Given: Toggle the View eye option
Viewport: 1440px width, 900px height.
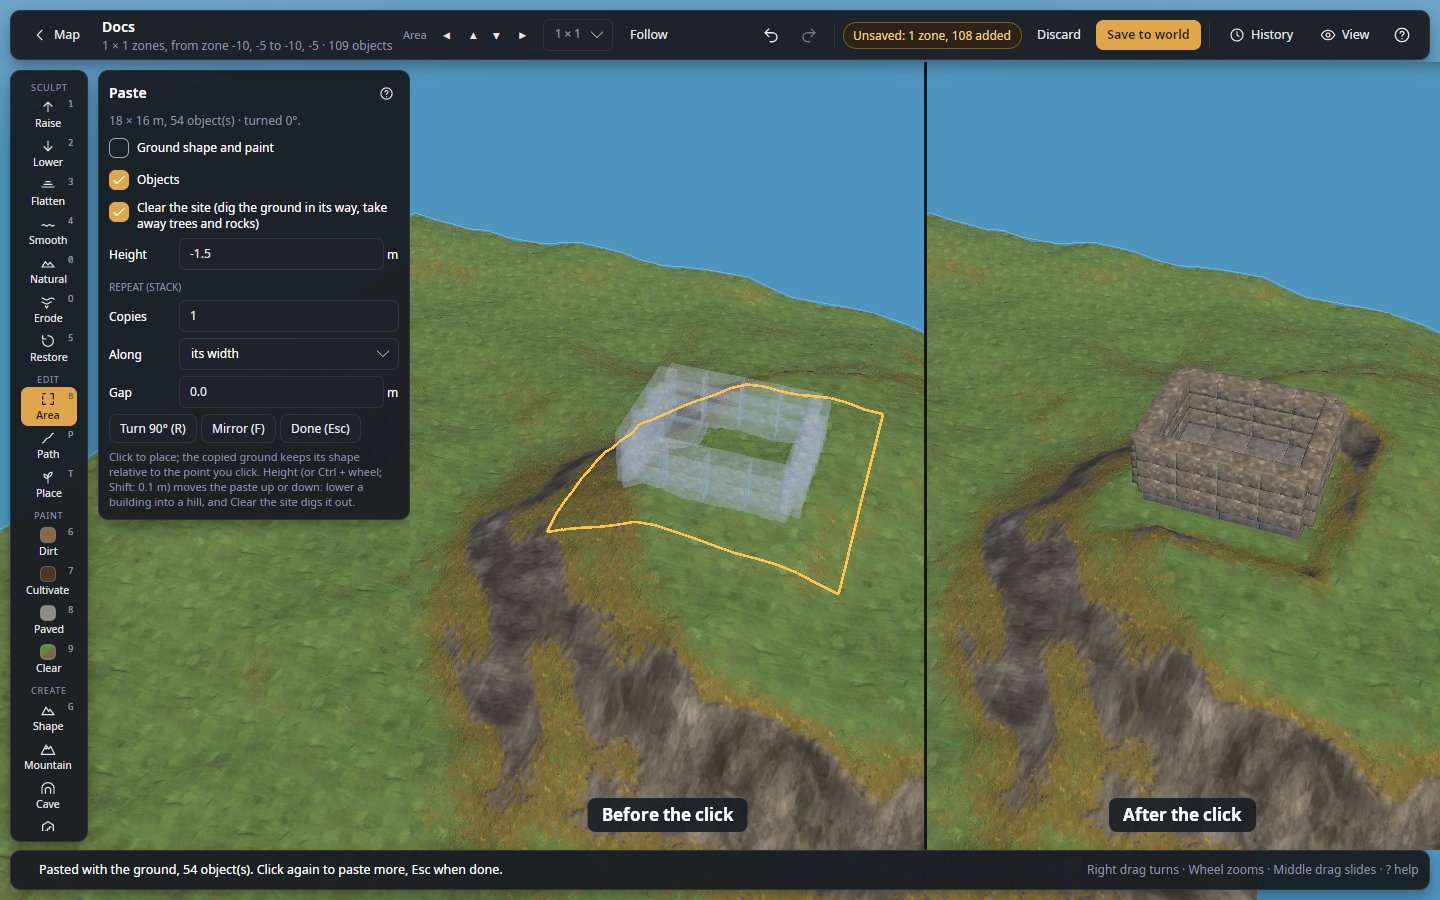Looking at the screenshot, I should 1345,35.
